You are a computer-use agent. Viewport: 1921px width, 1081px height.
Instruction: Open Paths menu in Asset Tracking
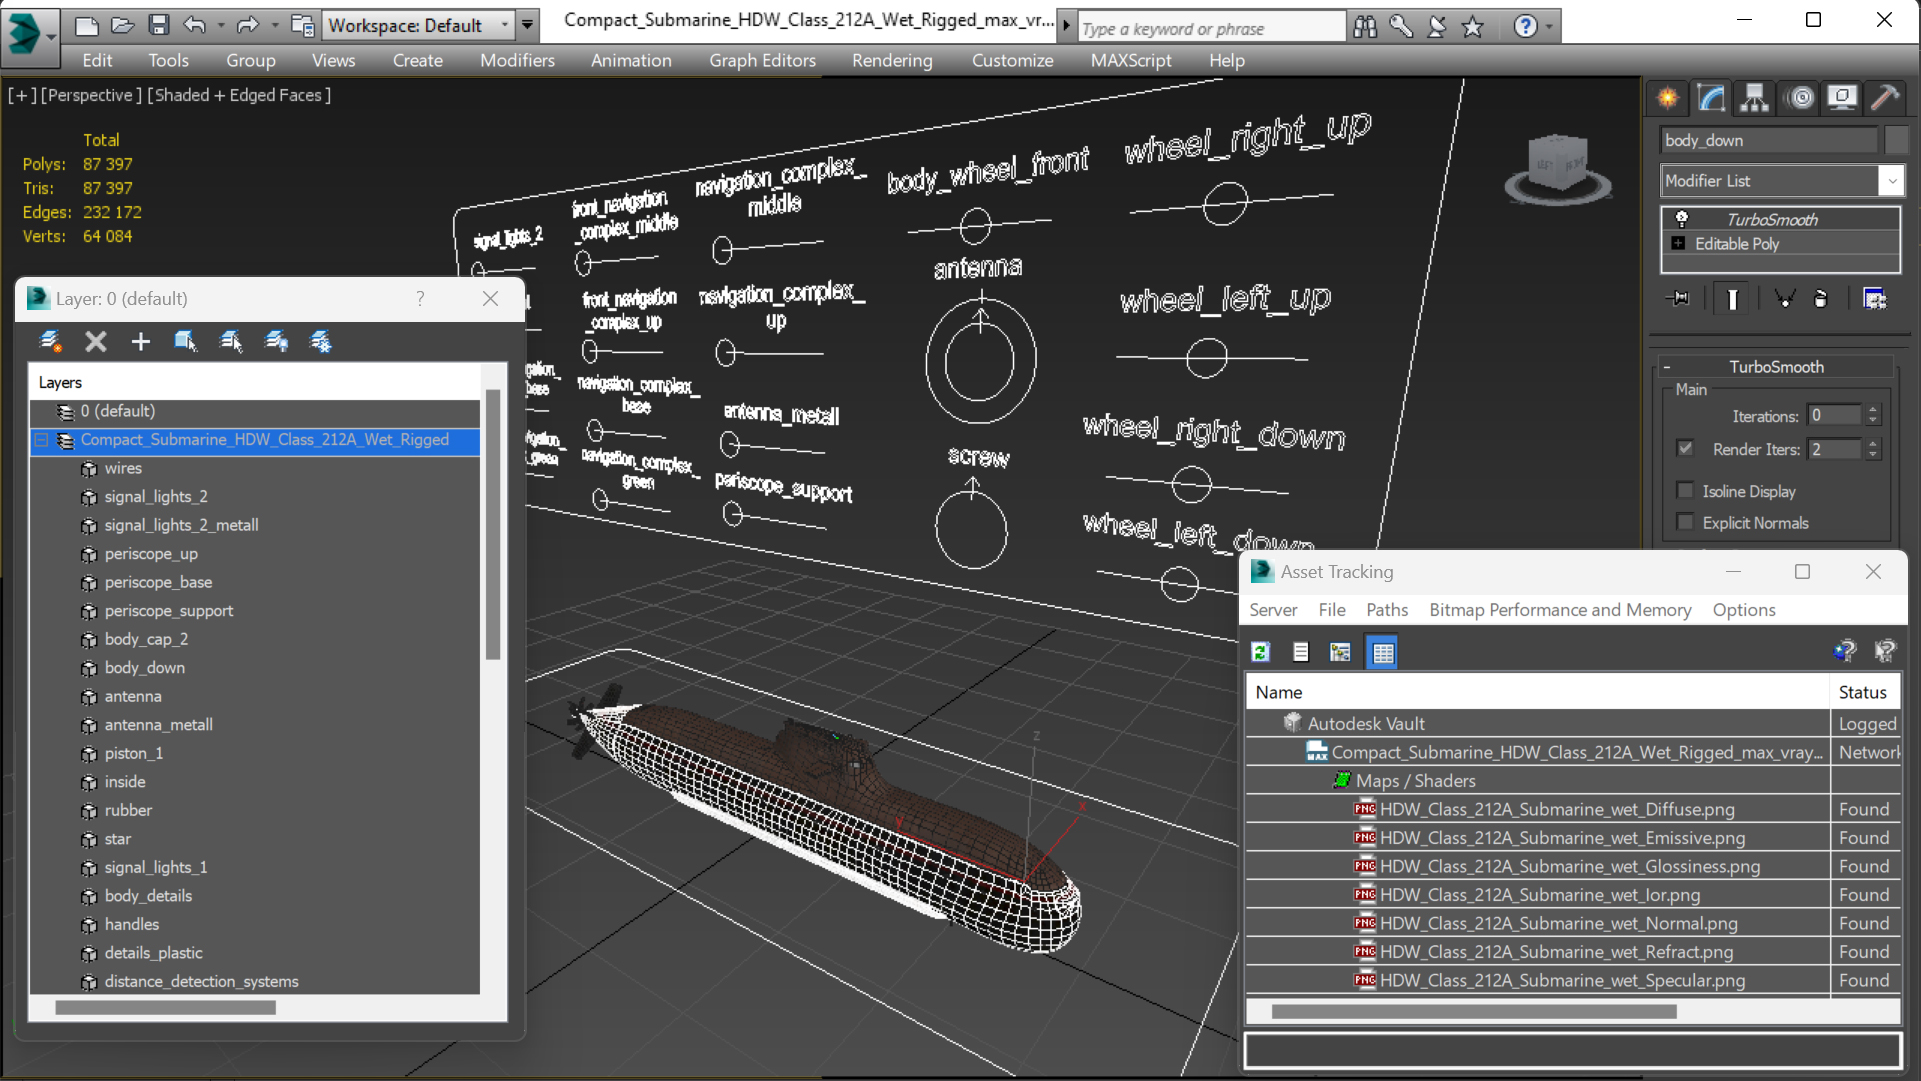(x=1387, y=610)
